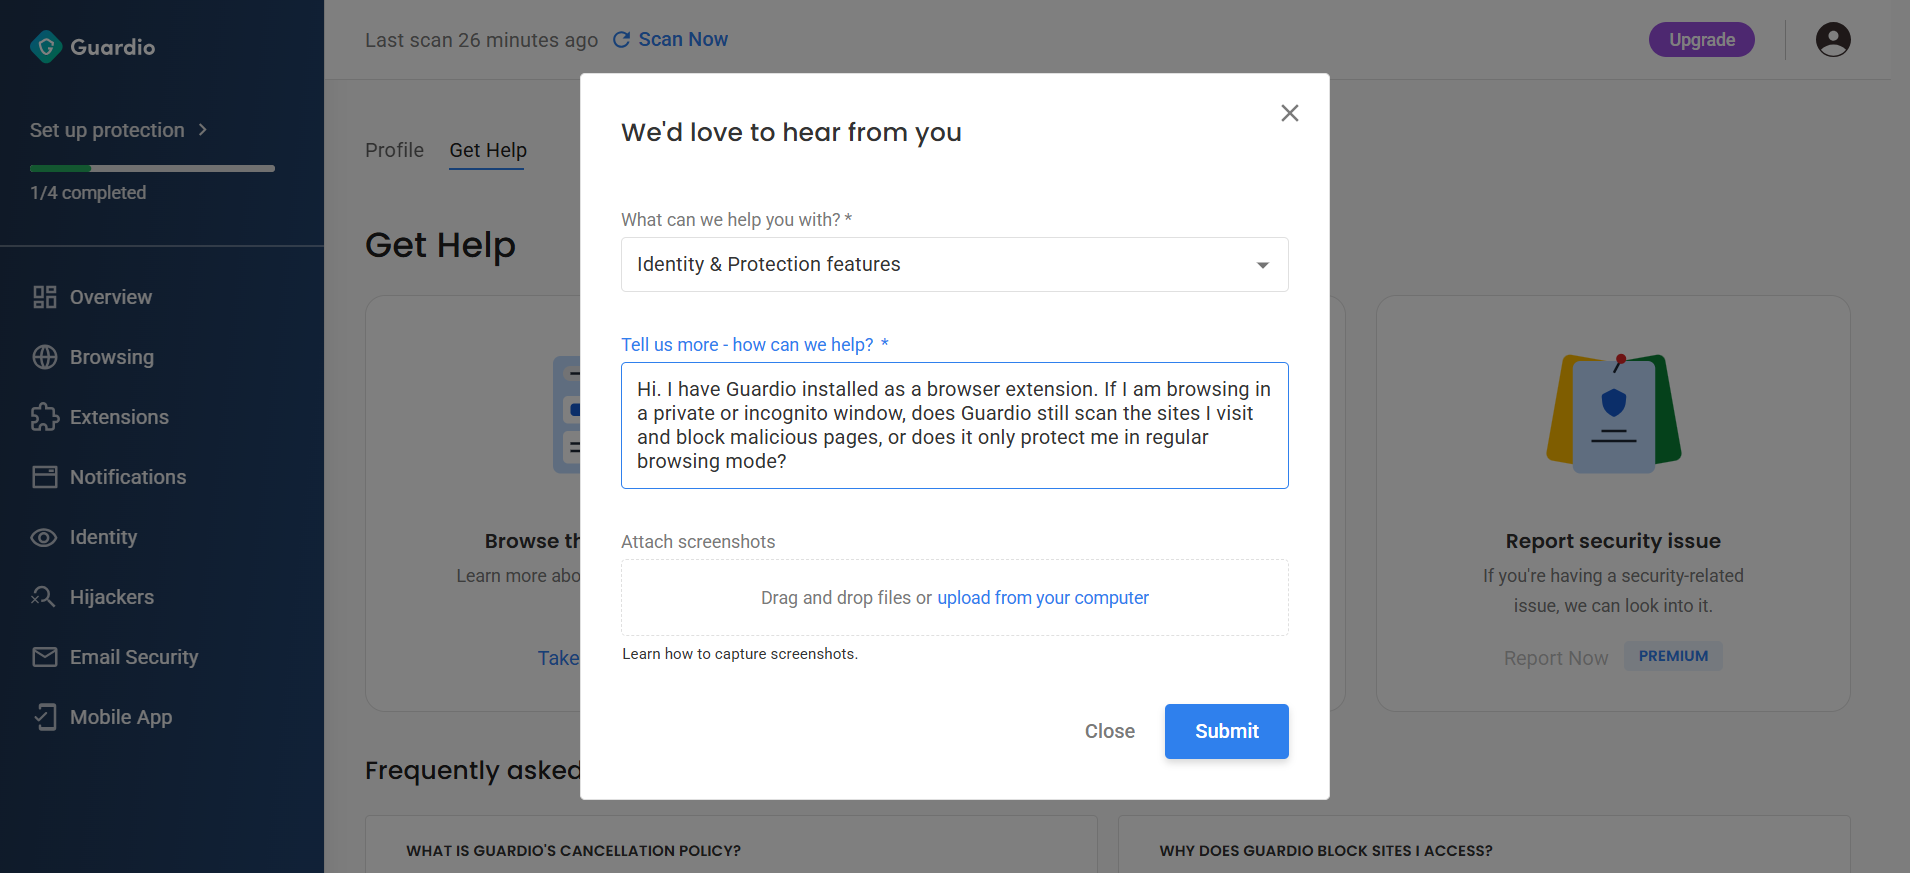
Task: Click the Extensions puzzle icon in sidebar
Action: 45,417
